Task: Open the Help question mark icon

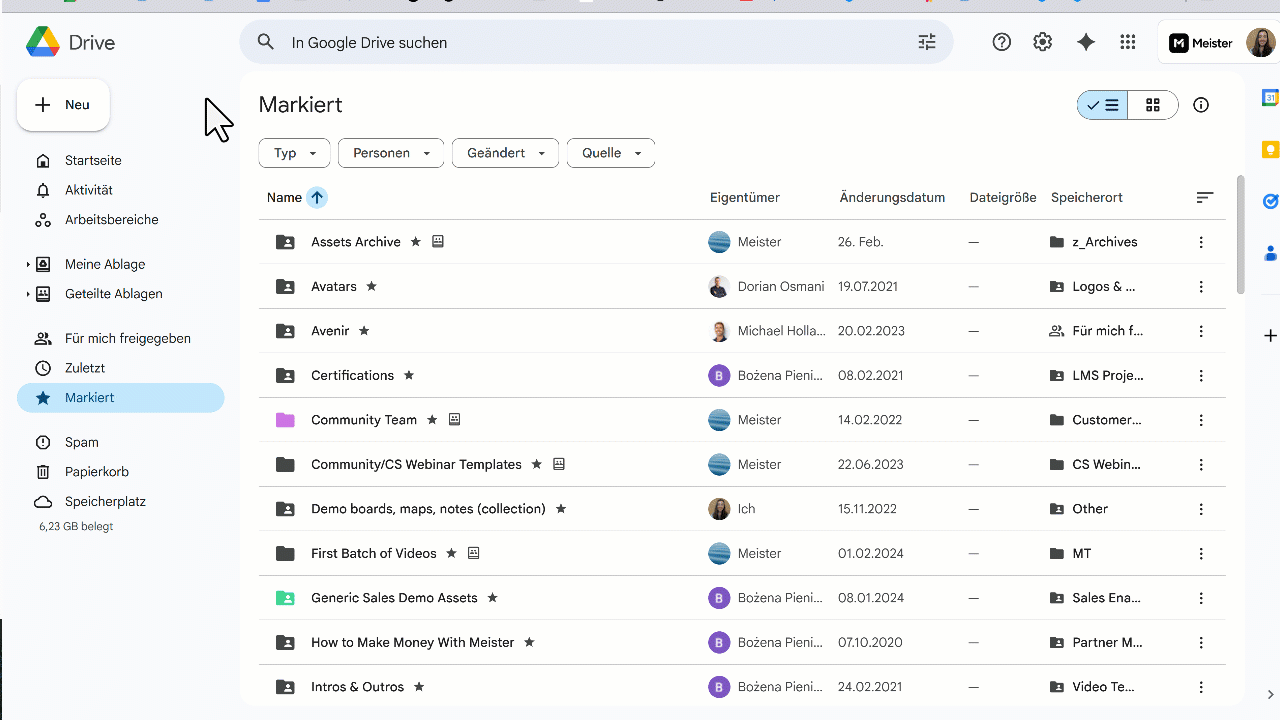Action: click(1002, 42)
